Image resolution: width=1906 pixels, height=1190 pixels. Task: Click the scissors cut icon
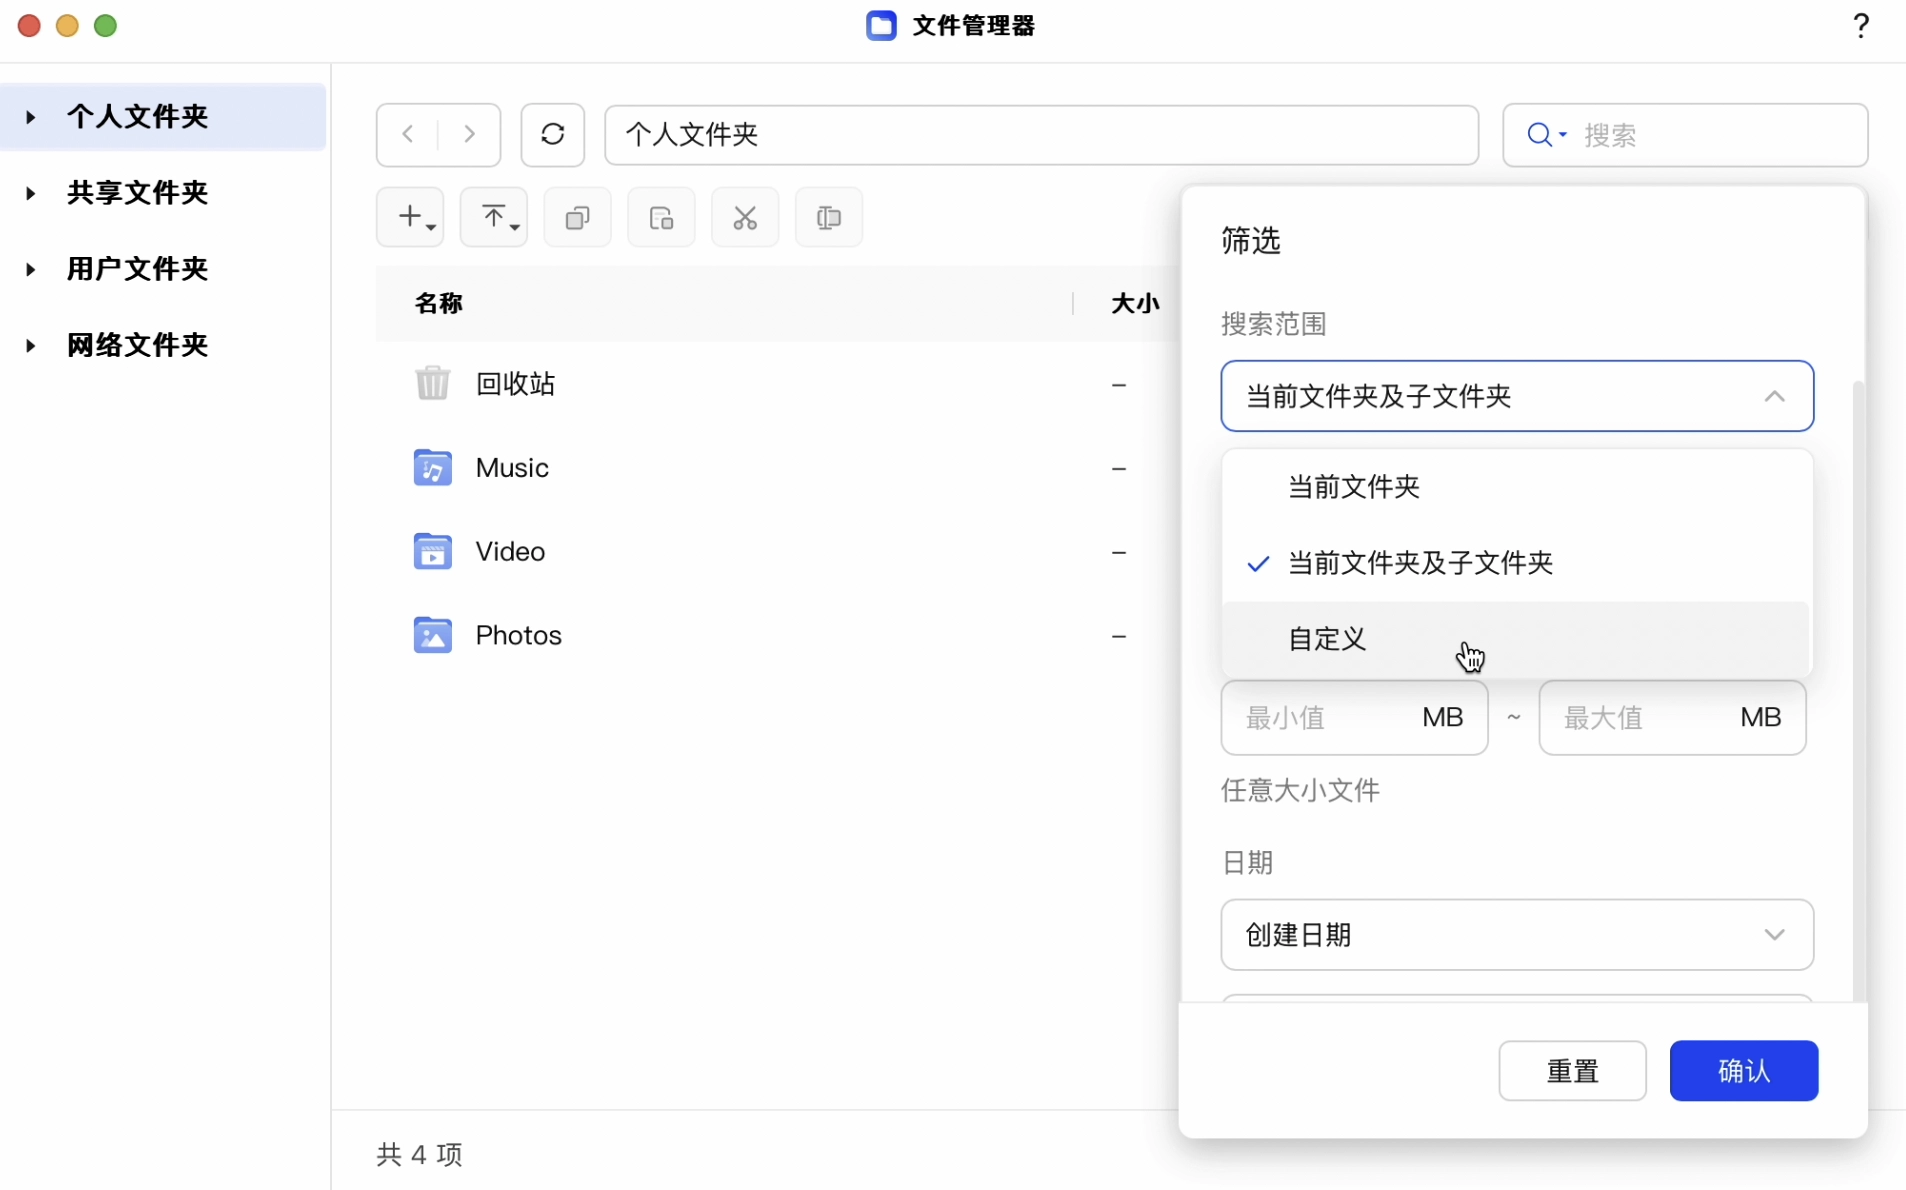[745, 217]
